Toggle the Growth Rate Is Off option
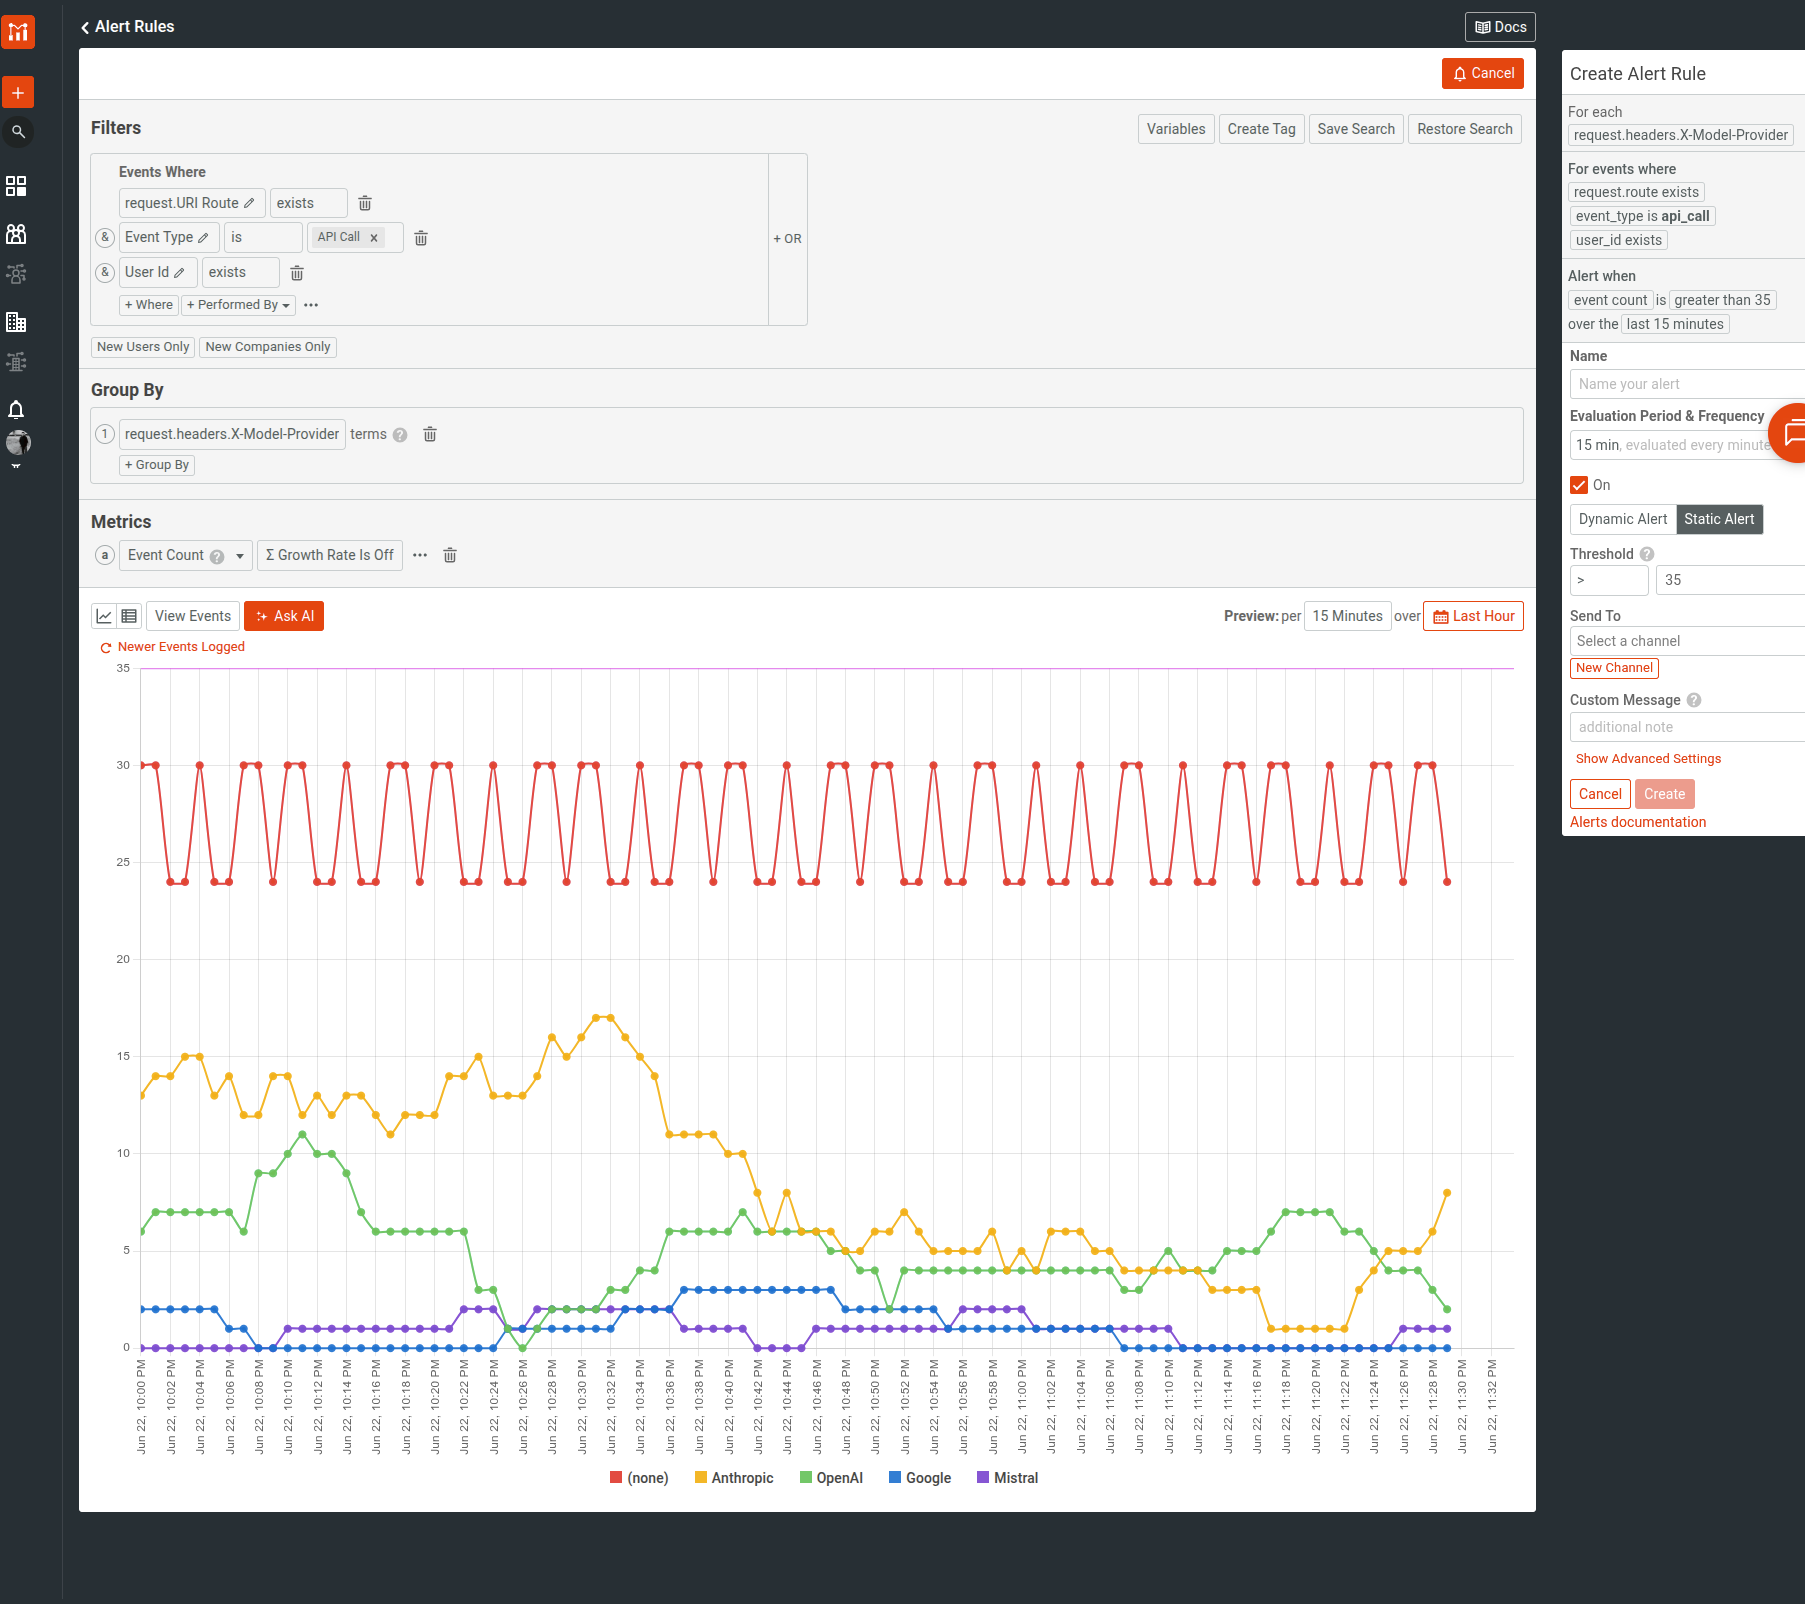 coord(330,555)
